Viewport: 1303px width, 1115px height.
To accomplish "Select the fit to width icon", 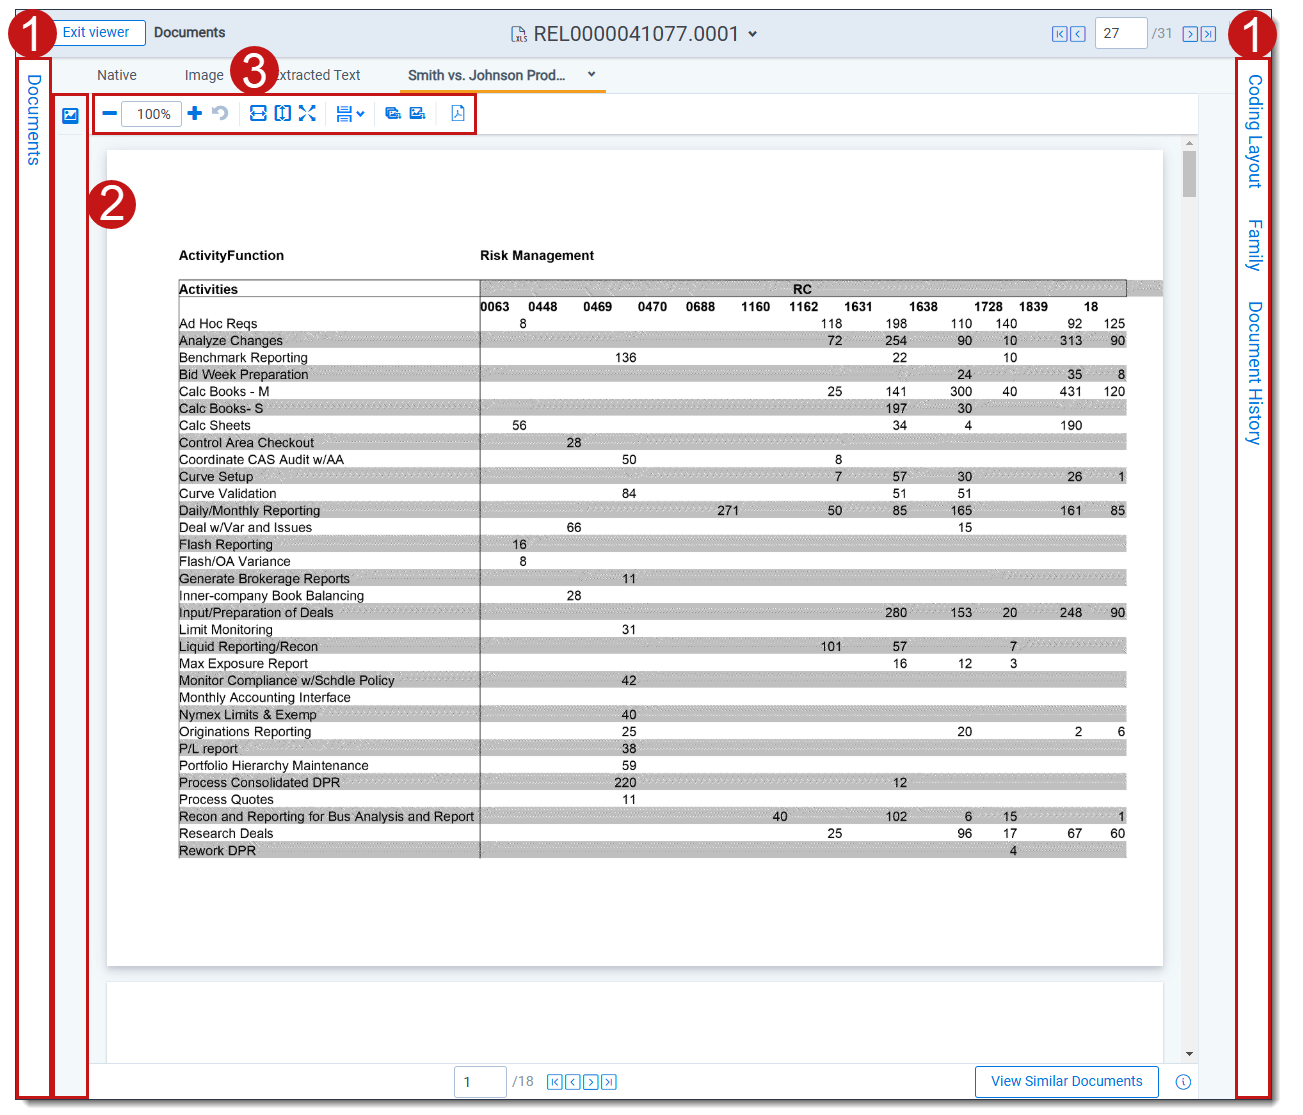I will click(x=258, y=114).
